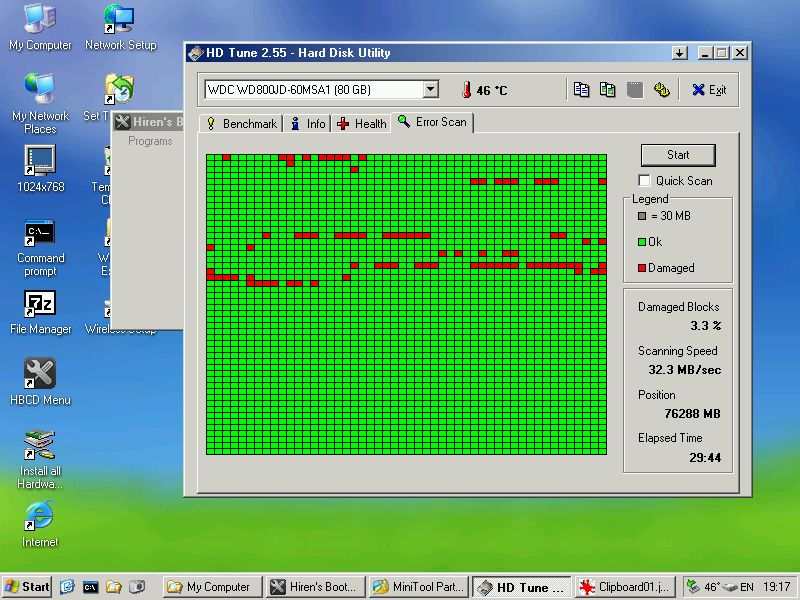Click the WDC WD800JD drive name field
The height and width of the screenshot is (600, 800).
coord(314,90)
